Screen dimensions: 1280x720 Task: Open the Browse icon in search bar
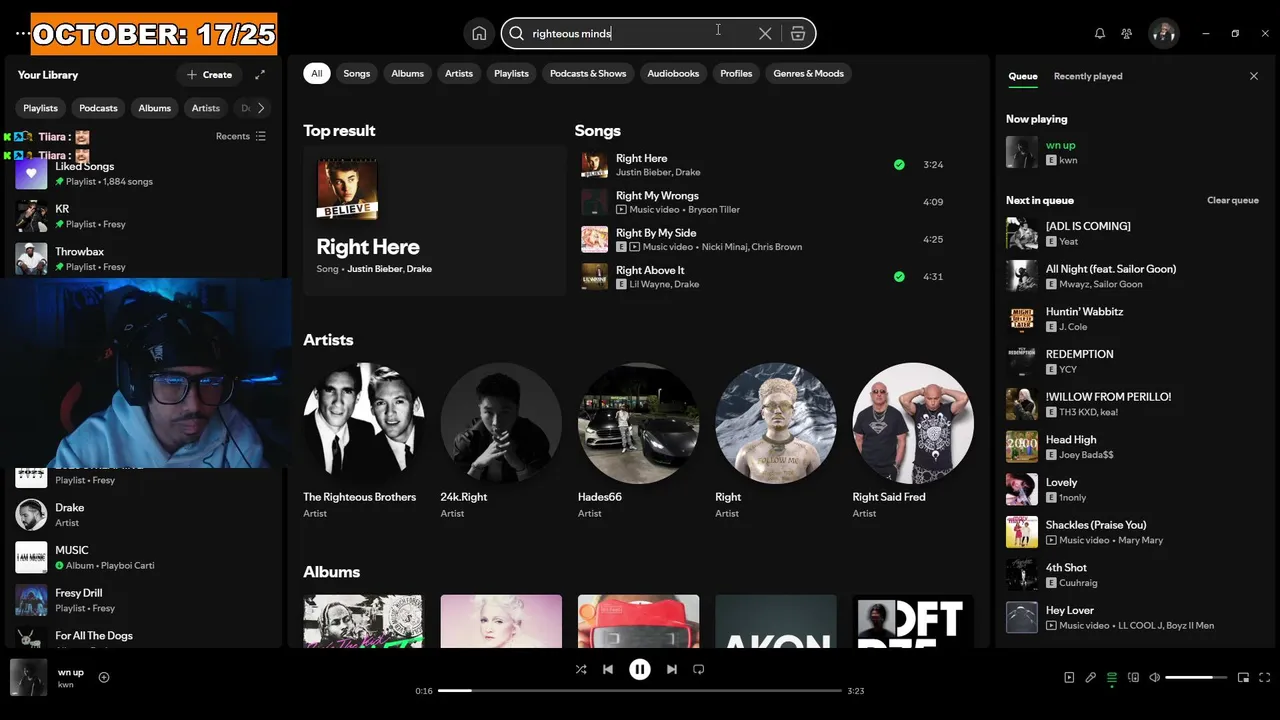798,33
